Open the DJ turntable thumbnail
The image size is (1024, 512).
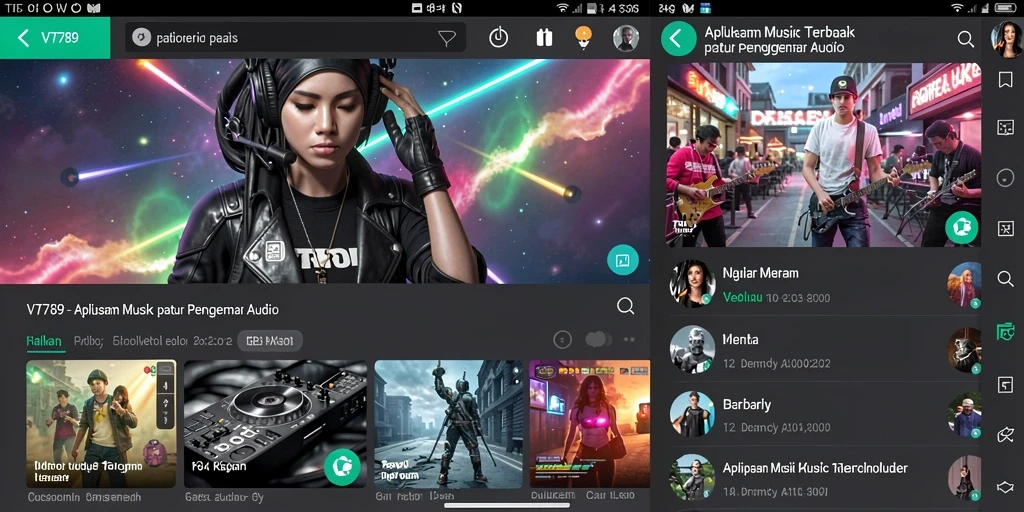[275, 424]
